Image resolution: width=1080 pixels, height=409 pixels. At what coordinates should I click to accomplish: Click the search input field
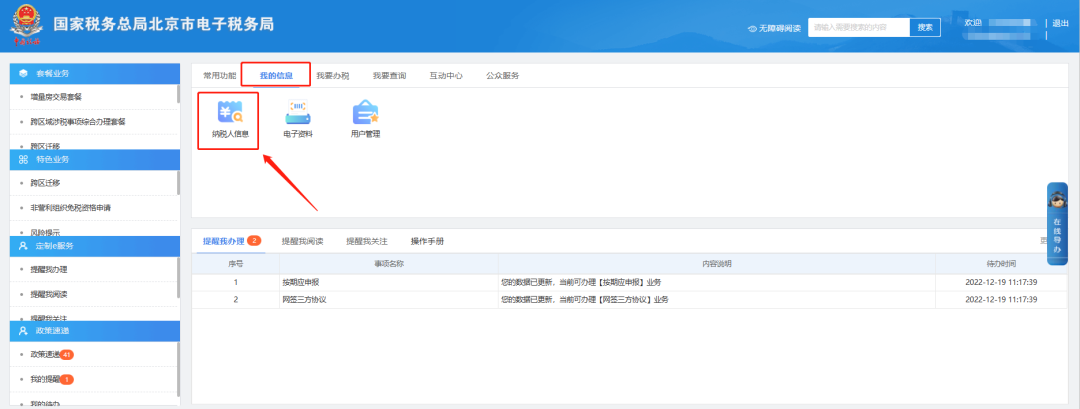tap(858, 27)
